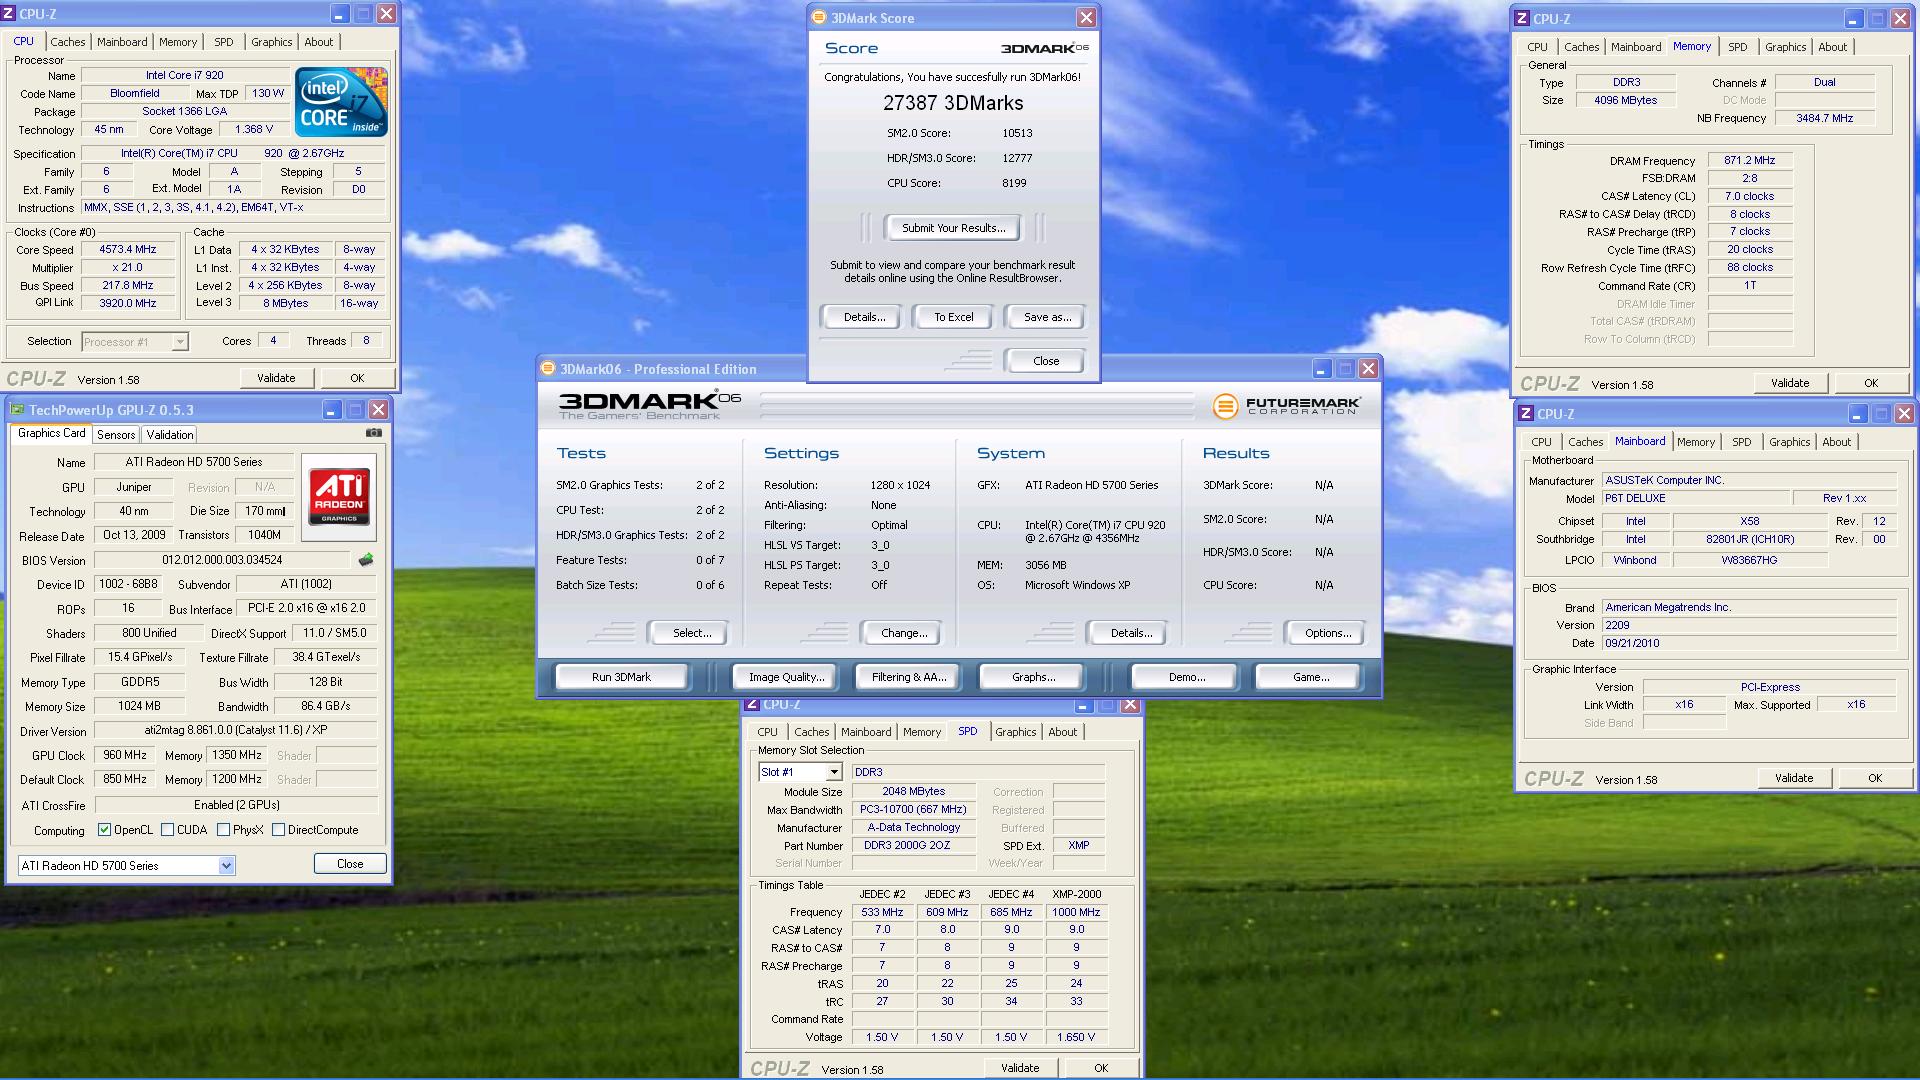Expand the Slot #1 memory slot dropdown

click(832, 772)
